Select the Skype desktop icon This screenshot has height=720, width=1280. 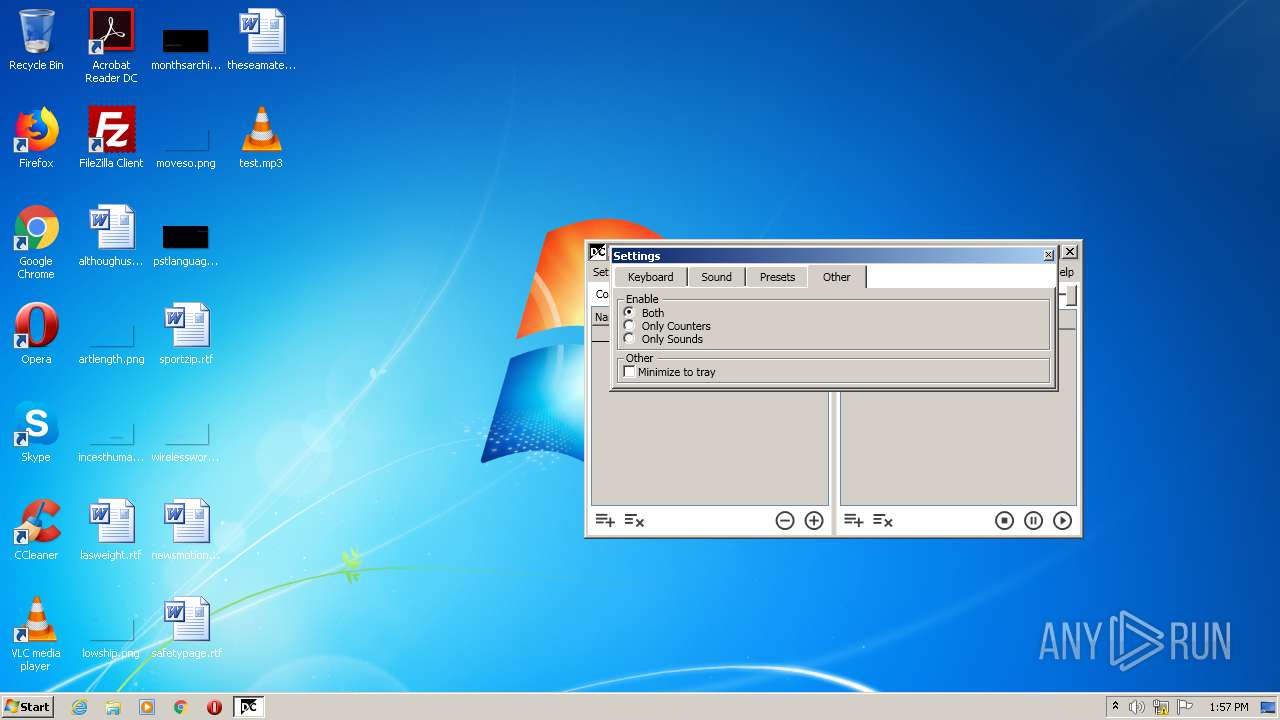[36, 432]
